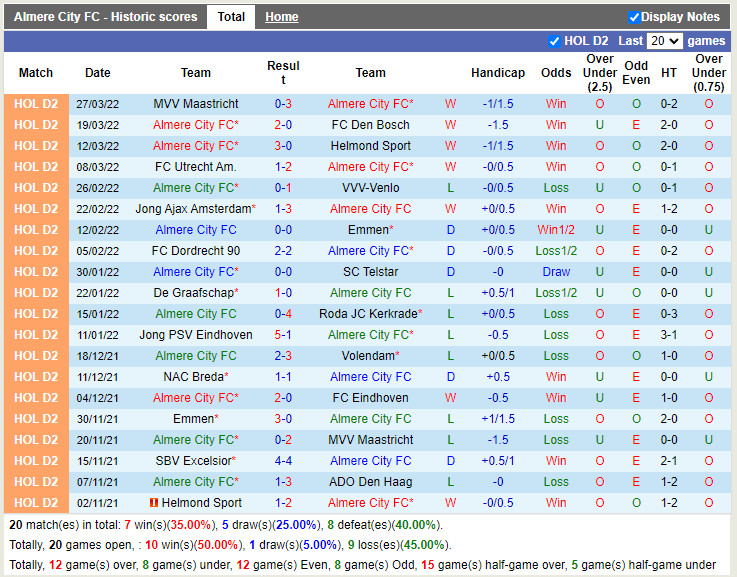The width and height of the screenshot is (737, 577).
Task: Toggle the HOL D2 league checkbox
Action: pos(554,41)
